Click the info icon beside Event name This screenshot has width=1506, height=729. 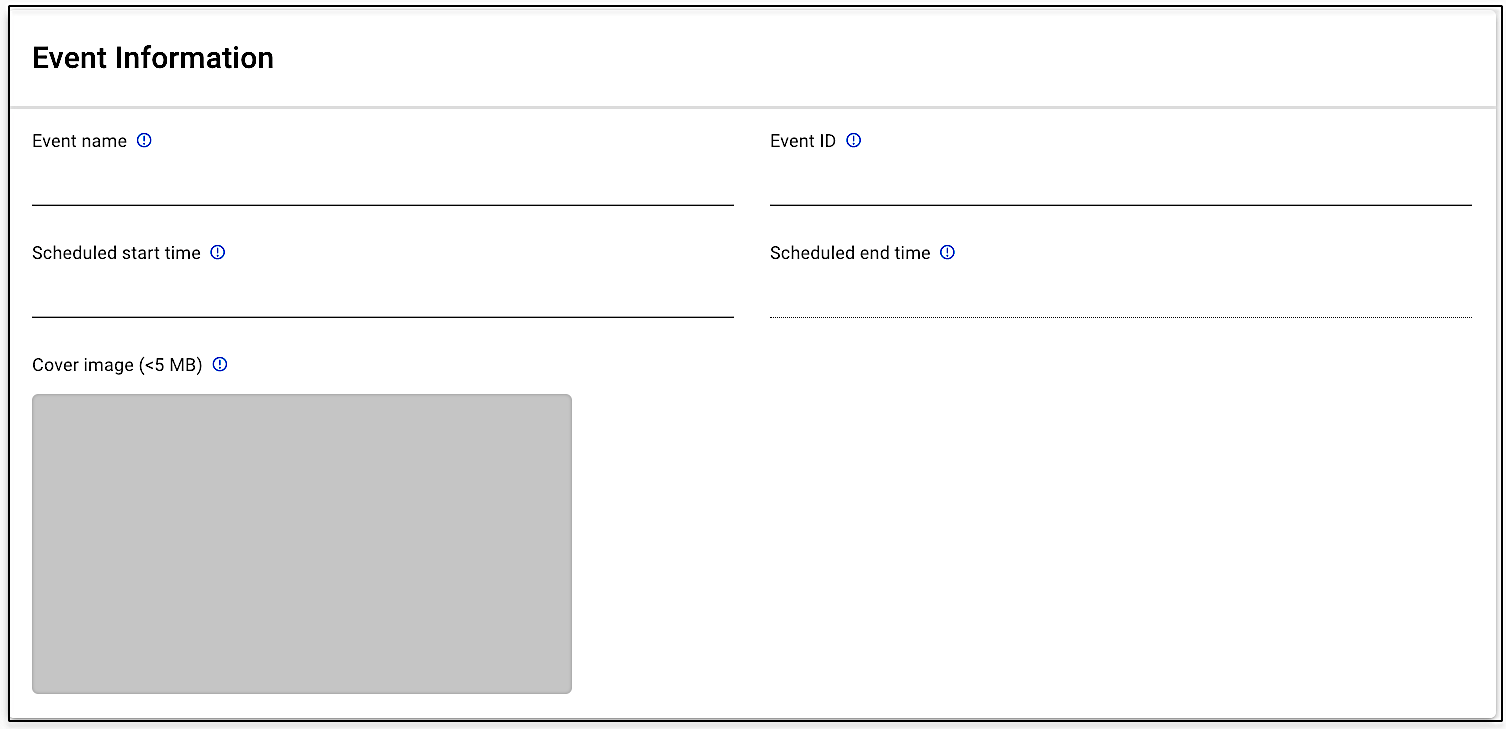coord(144,141)
